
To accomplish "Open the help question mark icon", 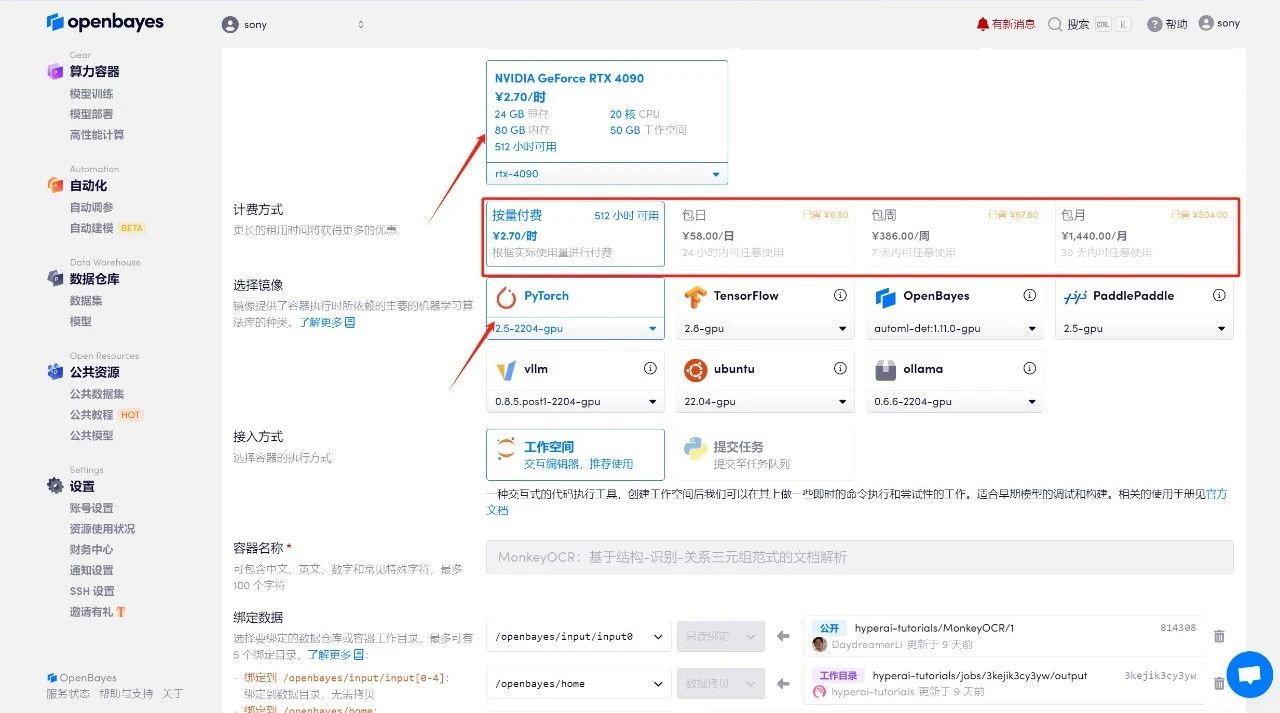I will 1154,24.
